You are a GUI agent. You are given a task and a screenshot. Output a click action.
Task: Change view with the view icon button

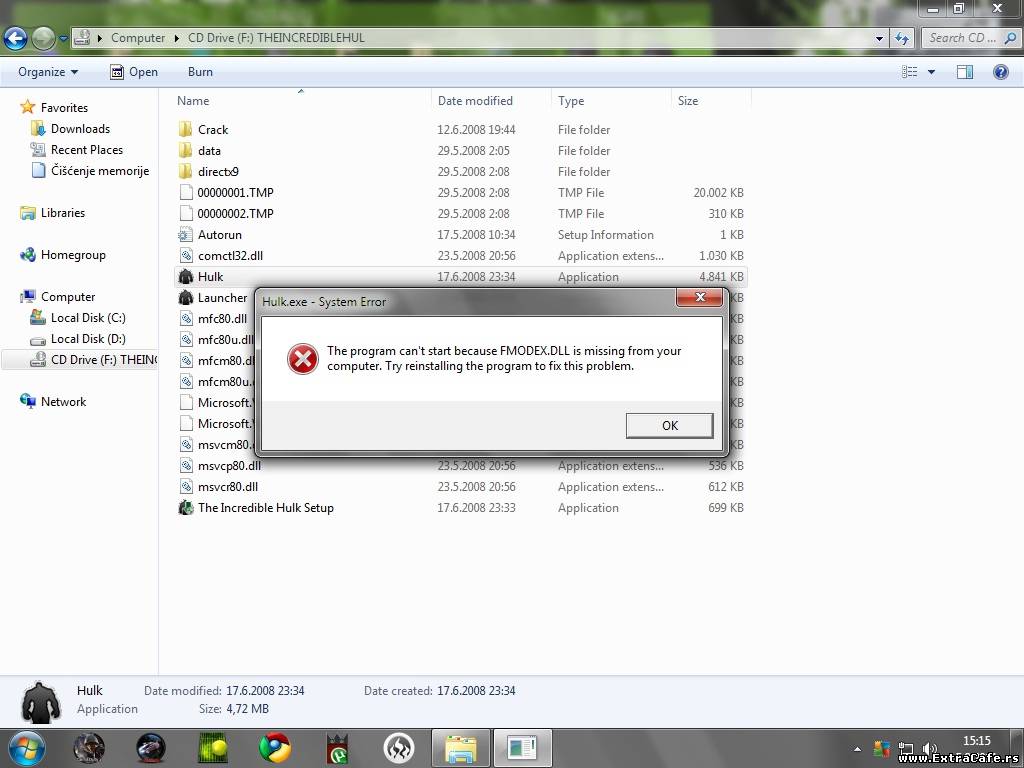point(910,72)
